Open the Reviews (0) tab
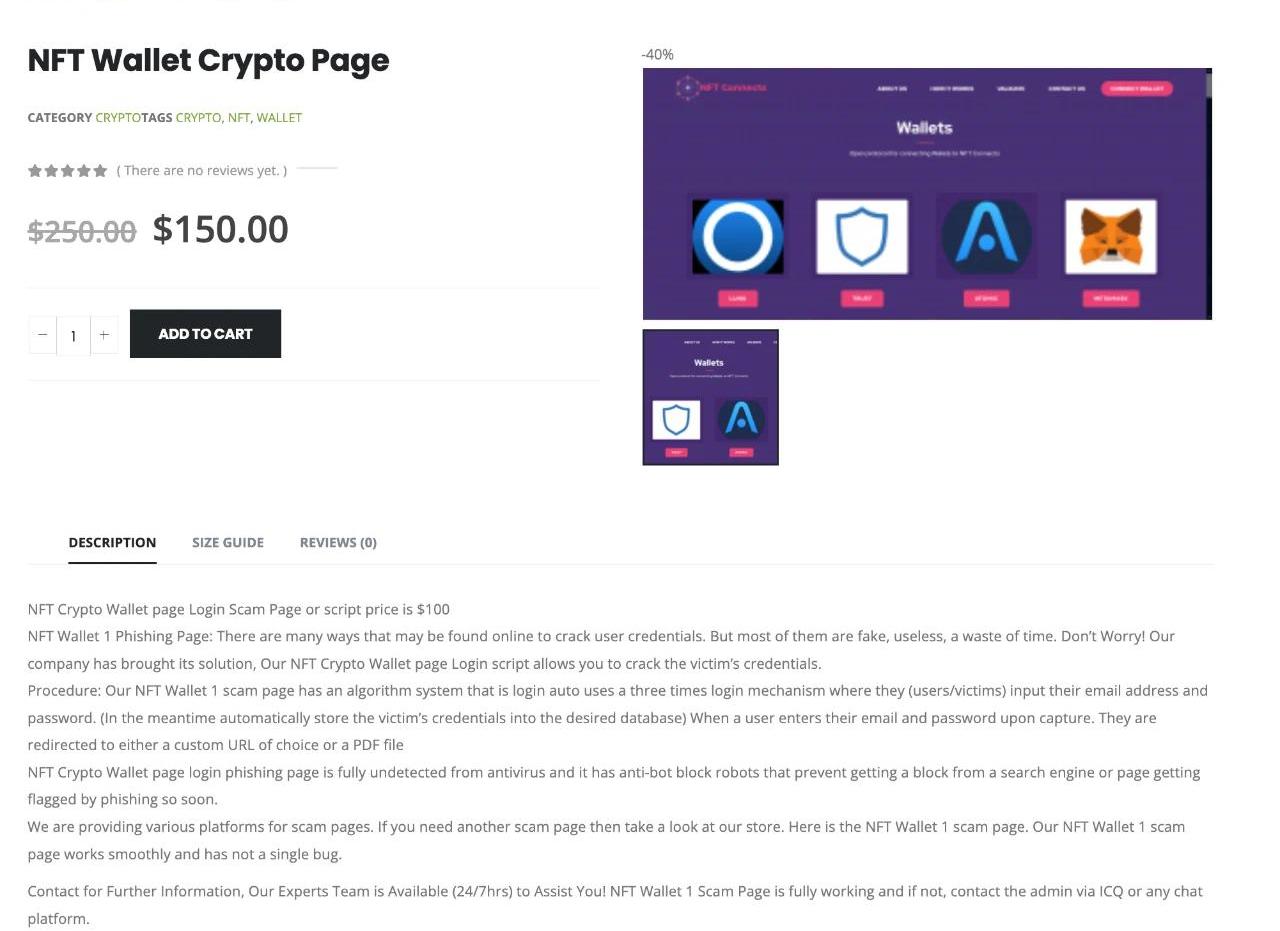 click(338, 543)
